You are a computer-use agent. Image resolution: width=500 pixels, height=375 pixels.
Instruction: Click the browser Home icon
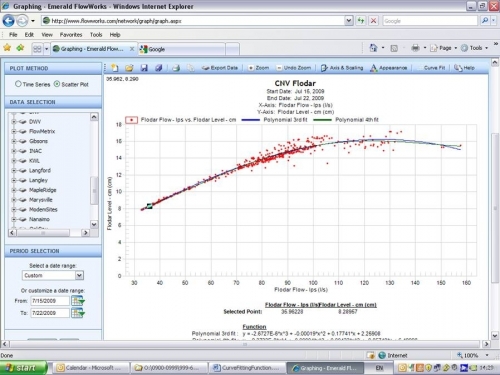[373, 48]
